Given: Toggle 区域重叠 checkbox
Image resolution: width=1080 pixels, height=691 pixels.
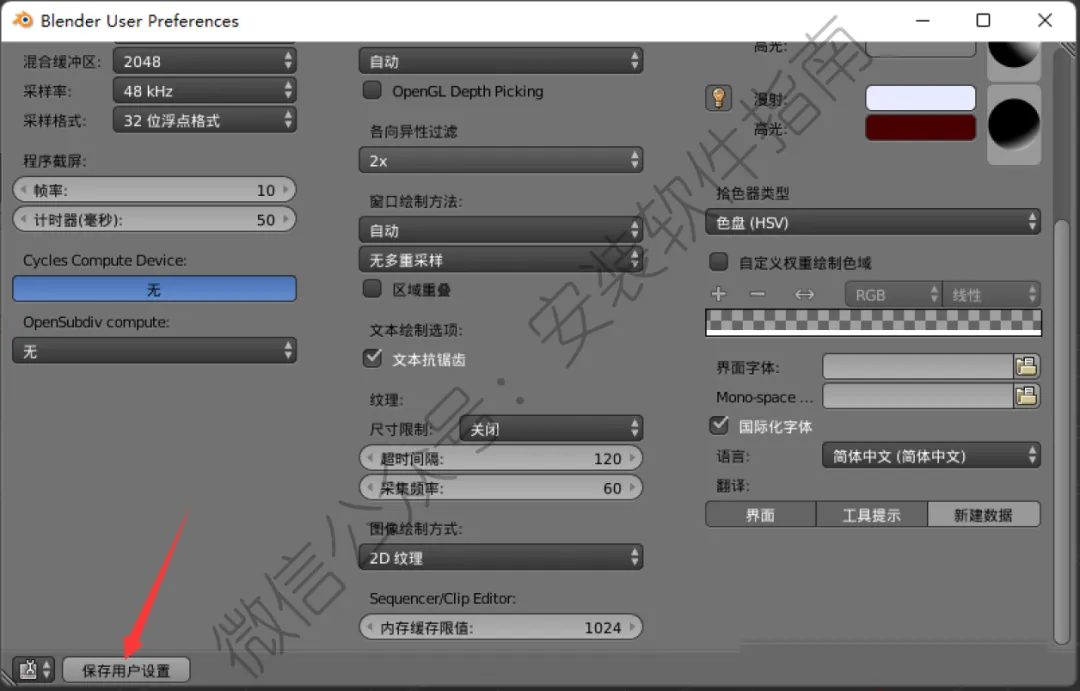Looking at the screenshot, I should click(x=372, y=289).
